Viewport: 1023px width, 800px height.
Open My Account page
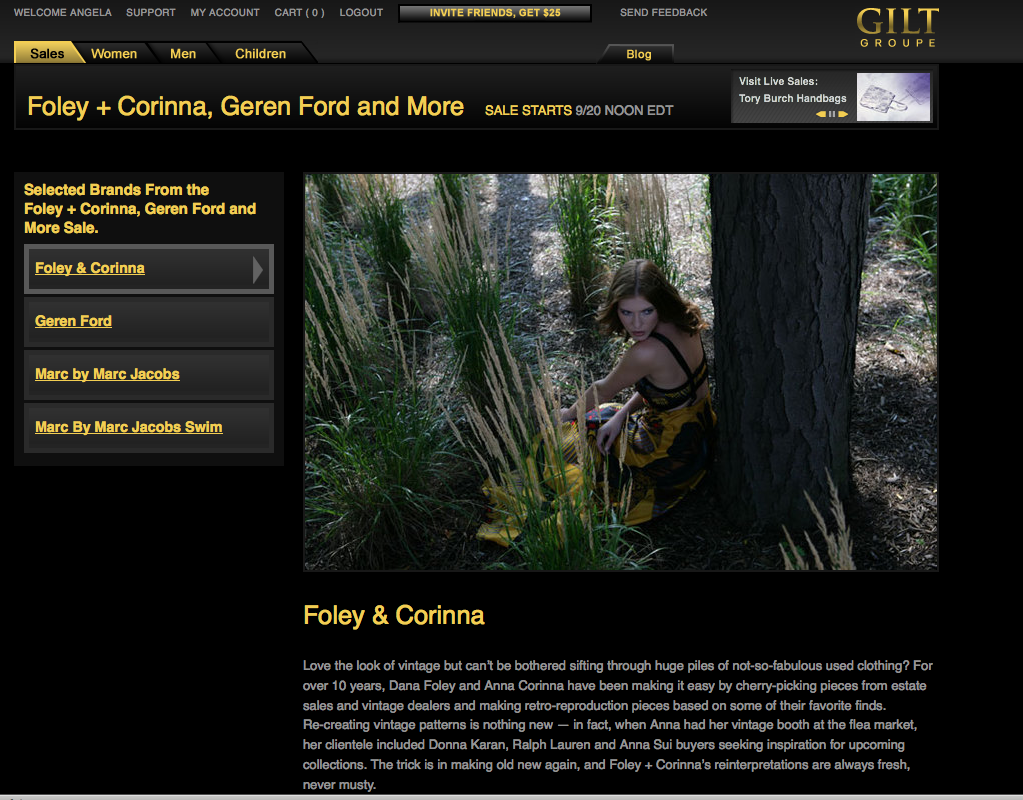[x=224, y=12]
